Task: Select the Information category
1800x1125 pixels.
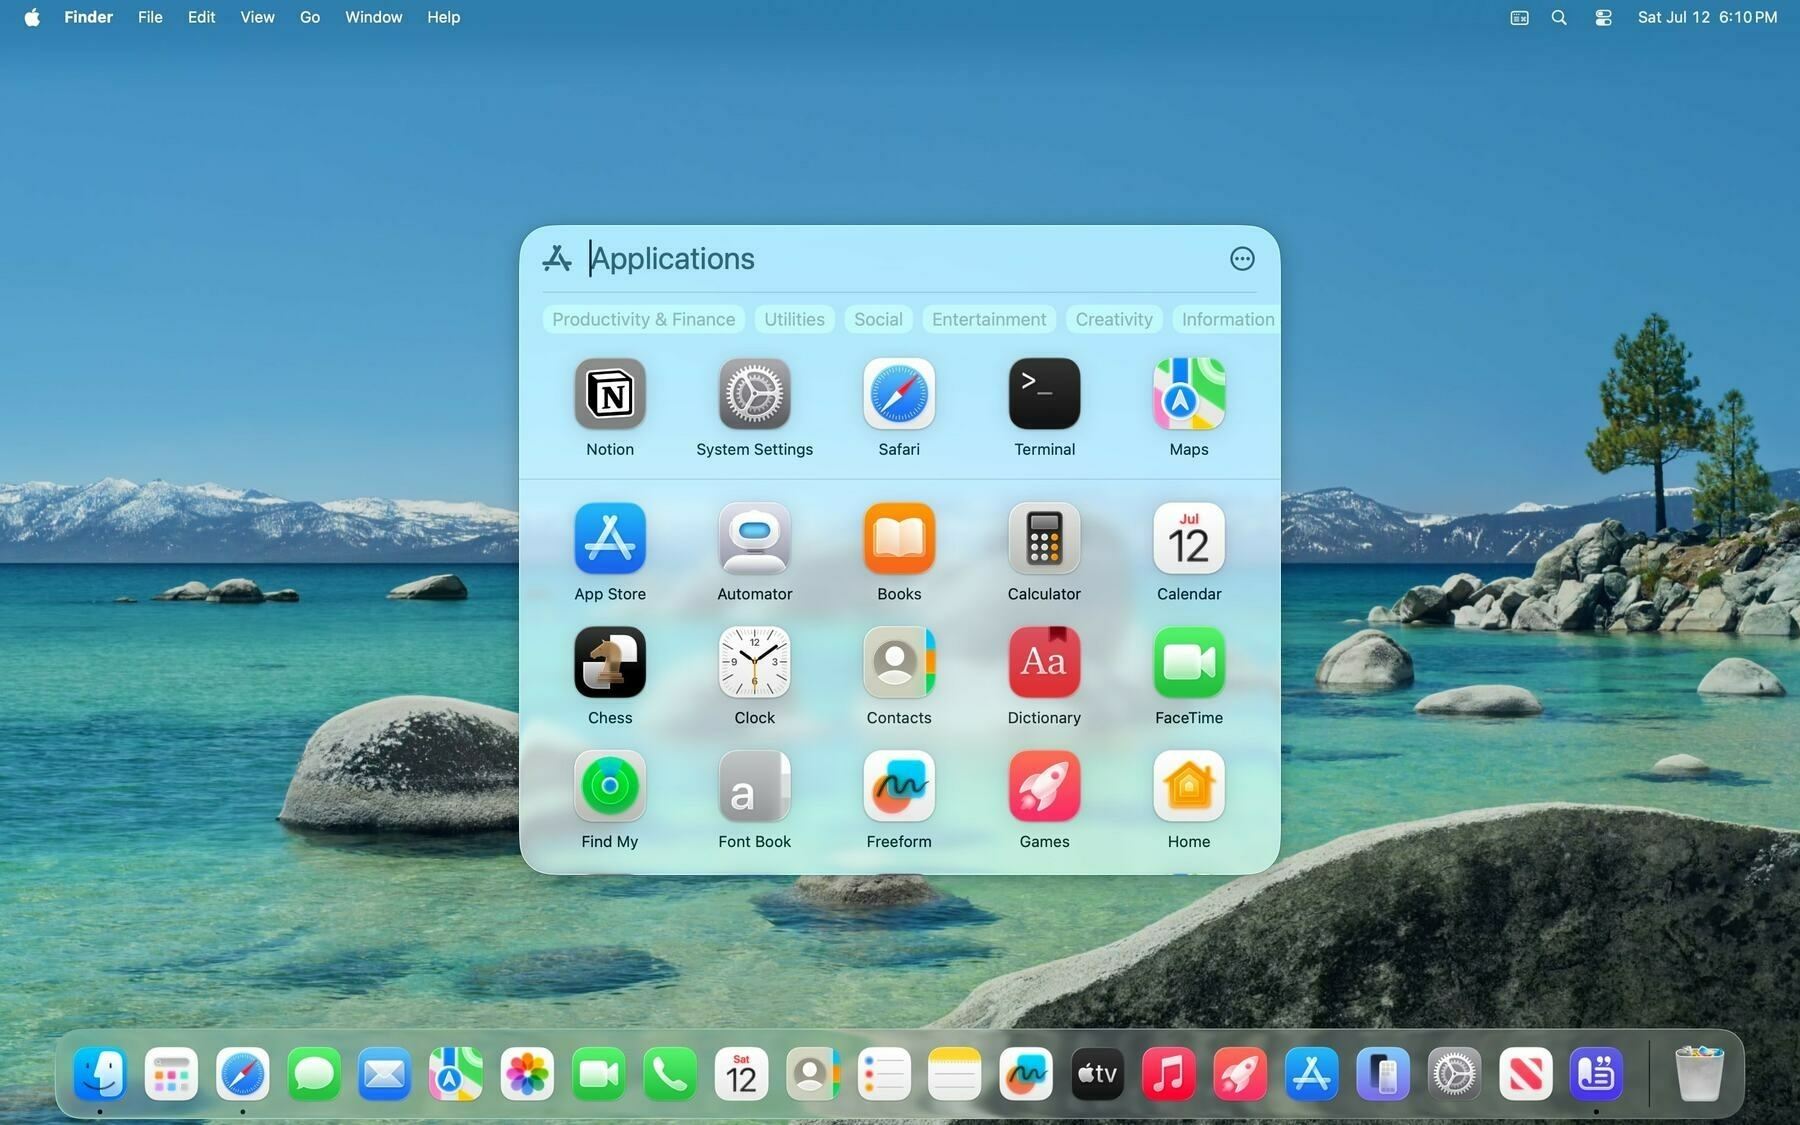Action: click(1227, 319)
